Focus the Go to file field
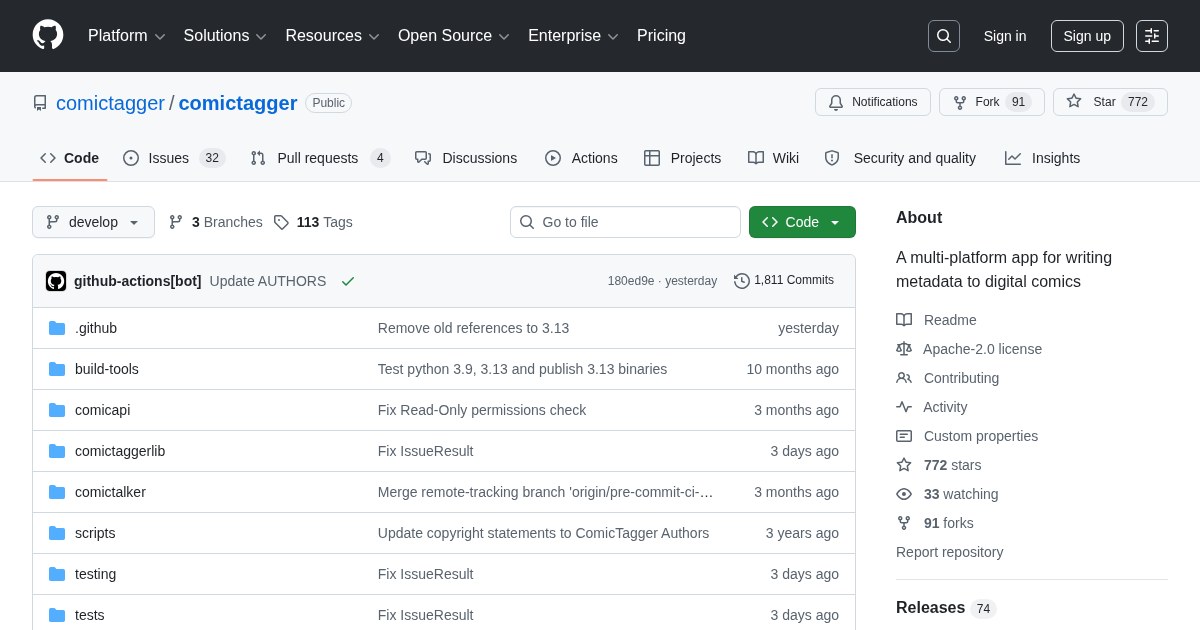Viewport: 1200px width, 630px height. click(625, 222)
